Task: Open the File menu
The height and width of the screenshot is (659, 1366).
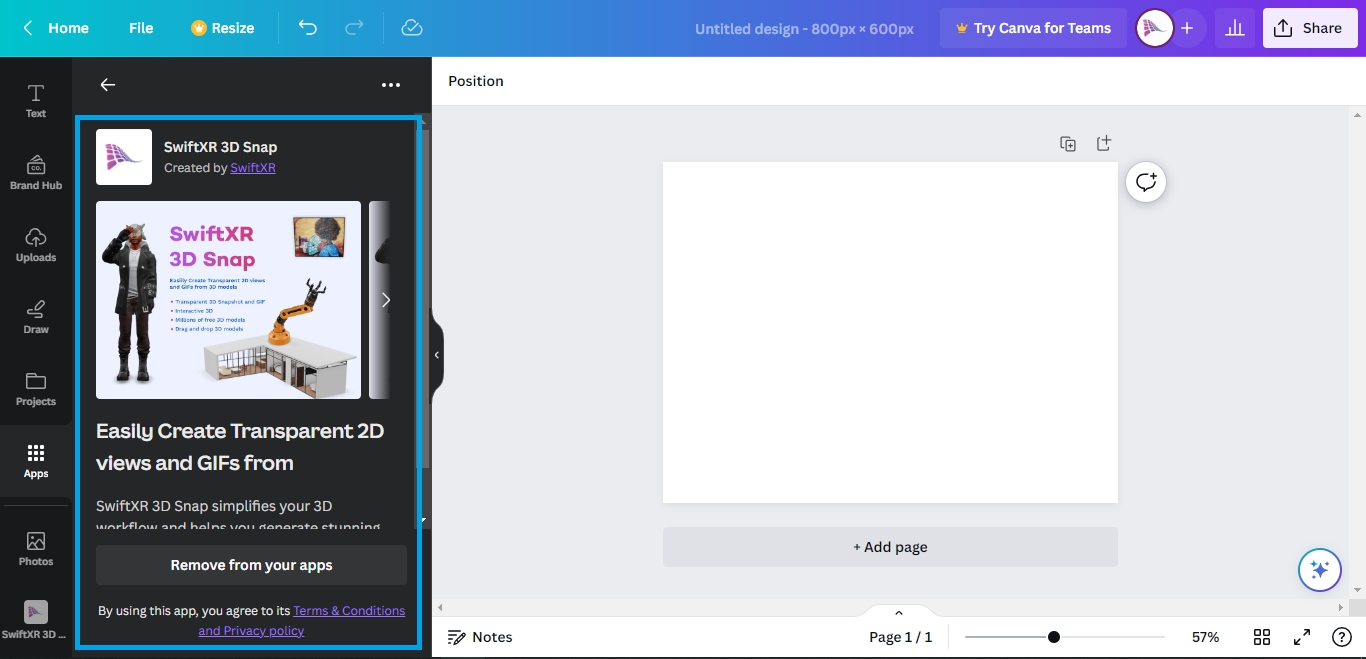Action: [141, 28]
